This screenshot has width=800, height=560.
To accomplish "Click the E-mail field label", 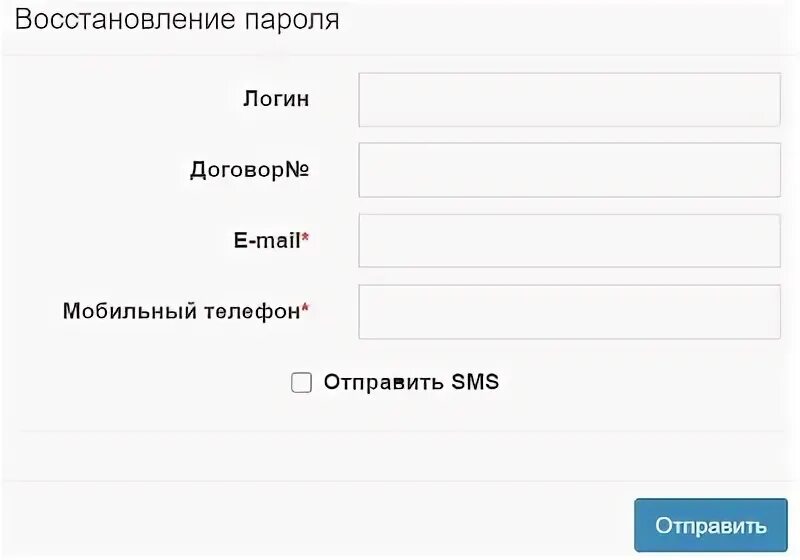I will (265, 241).
